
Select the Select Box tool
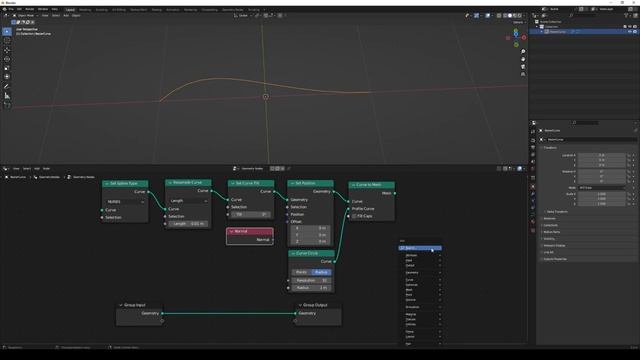click(x=7, y=31)
